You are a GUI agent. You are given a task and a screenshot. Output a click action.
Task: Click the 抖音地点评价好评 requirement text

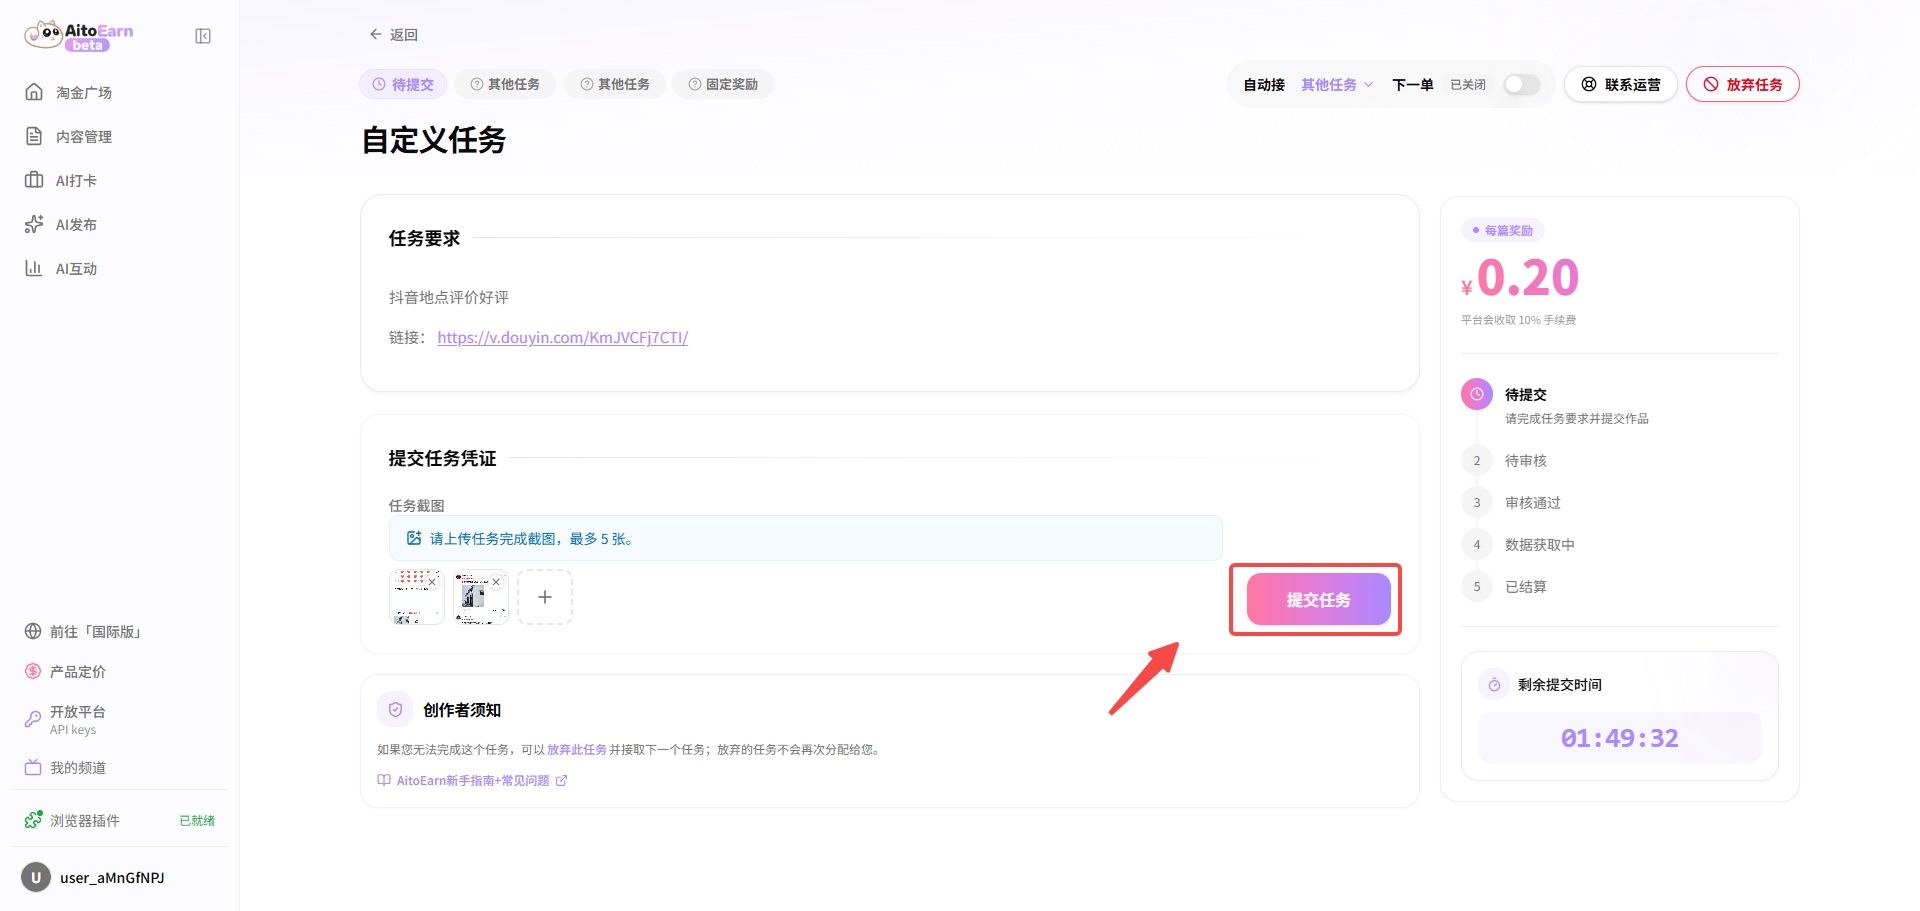coord(449,298)
